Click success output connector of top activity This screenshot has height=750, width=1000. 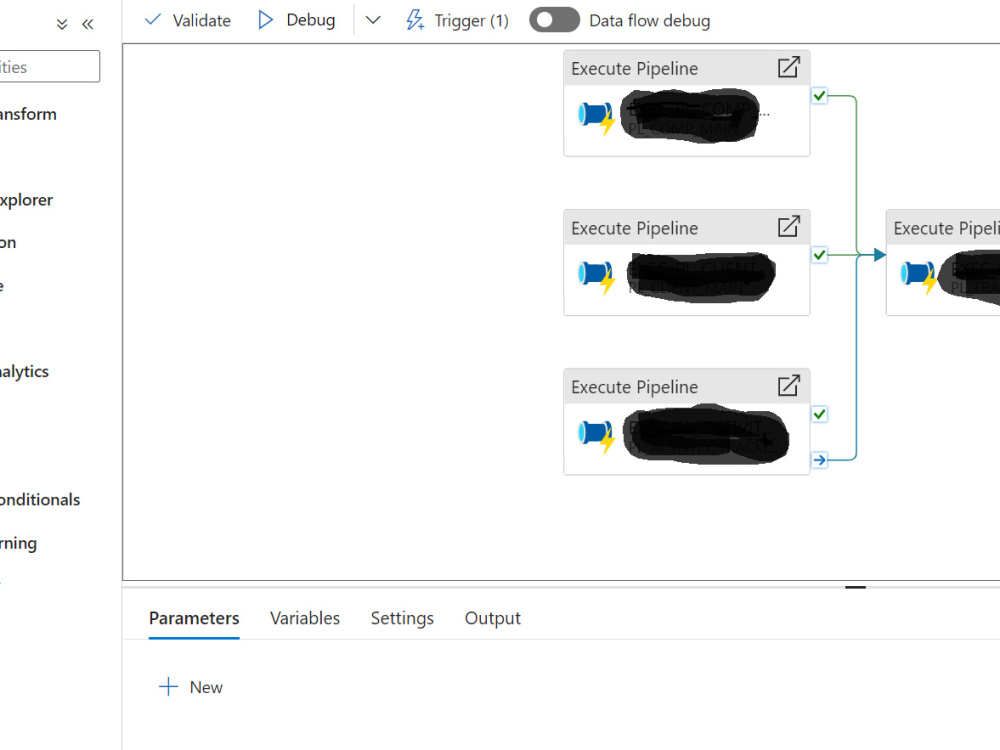click(820, 96)
